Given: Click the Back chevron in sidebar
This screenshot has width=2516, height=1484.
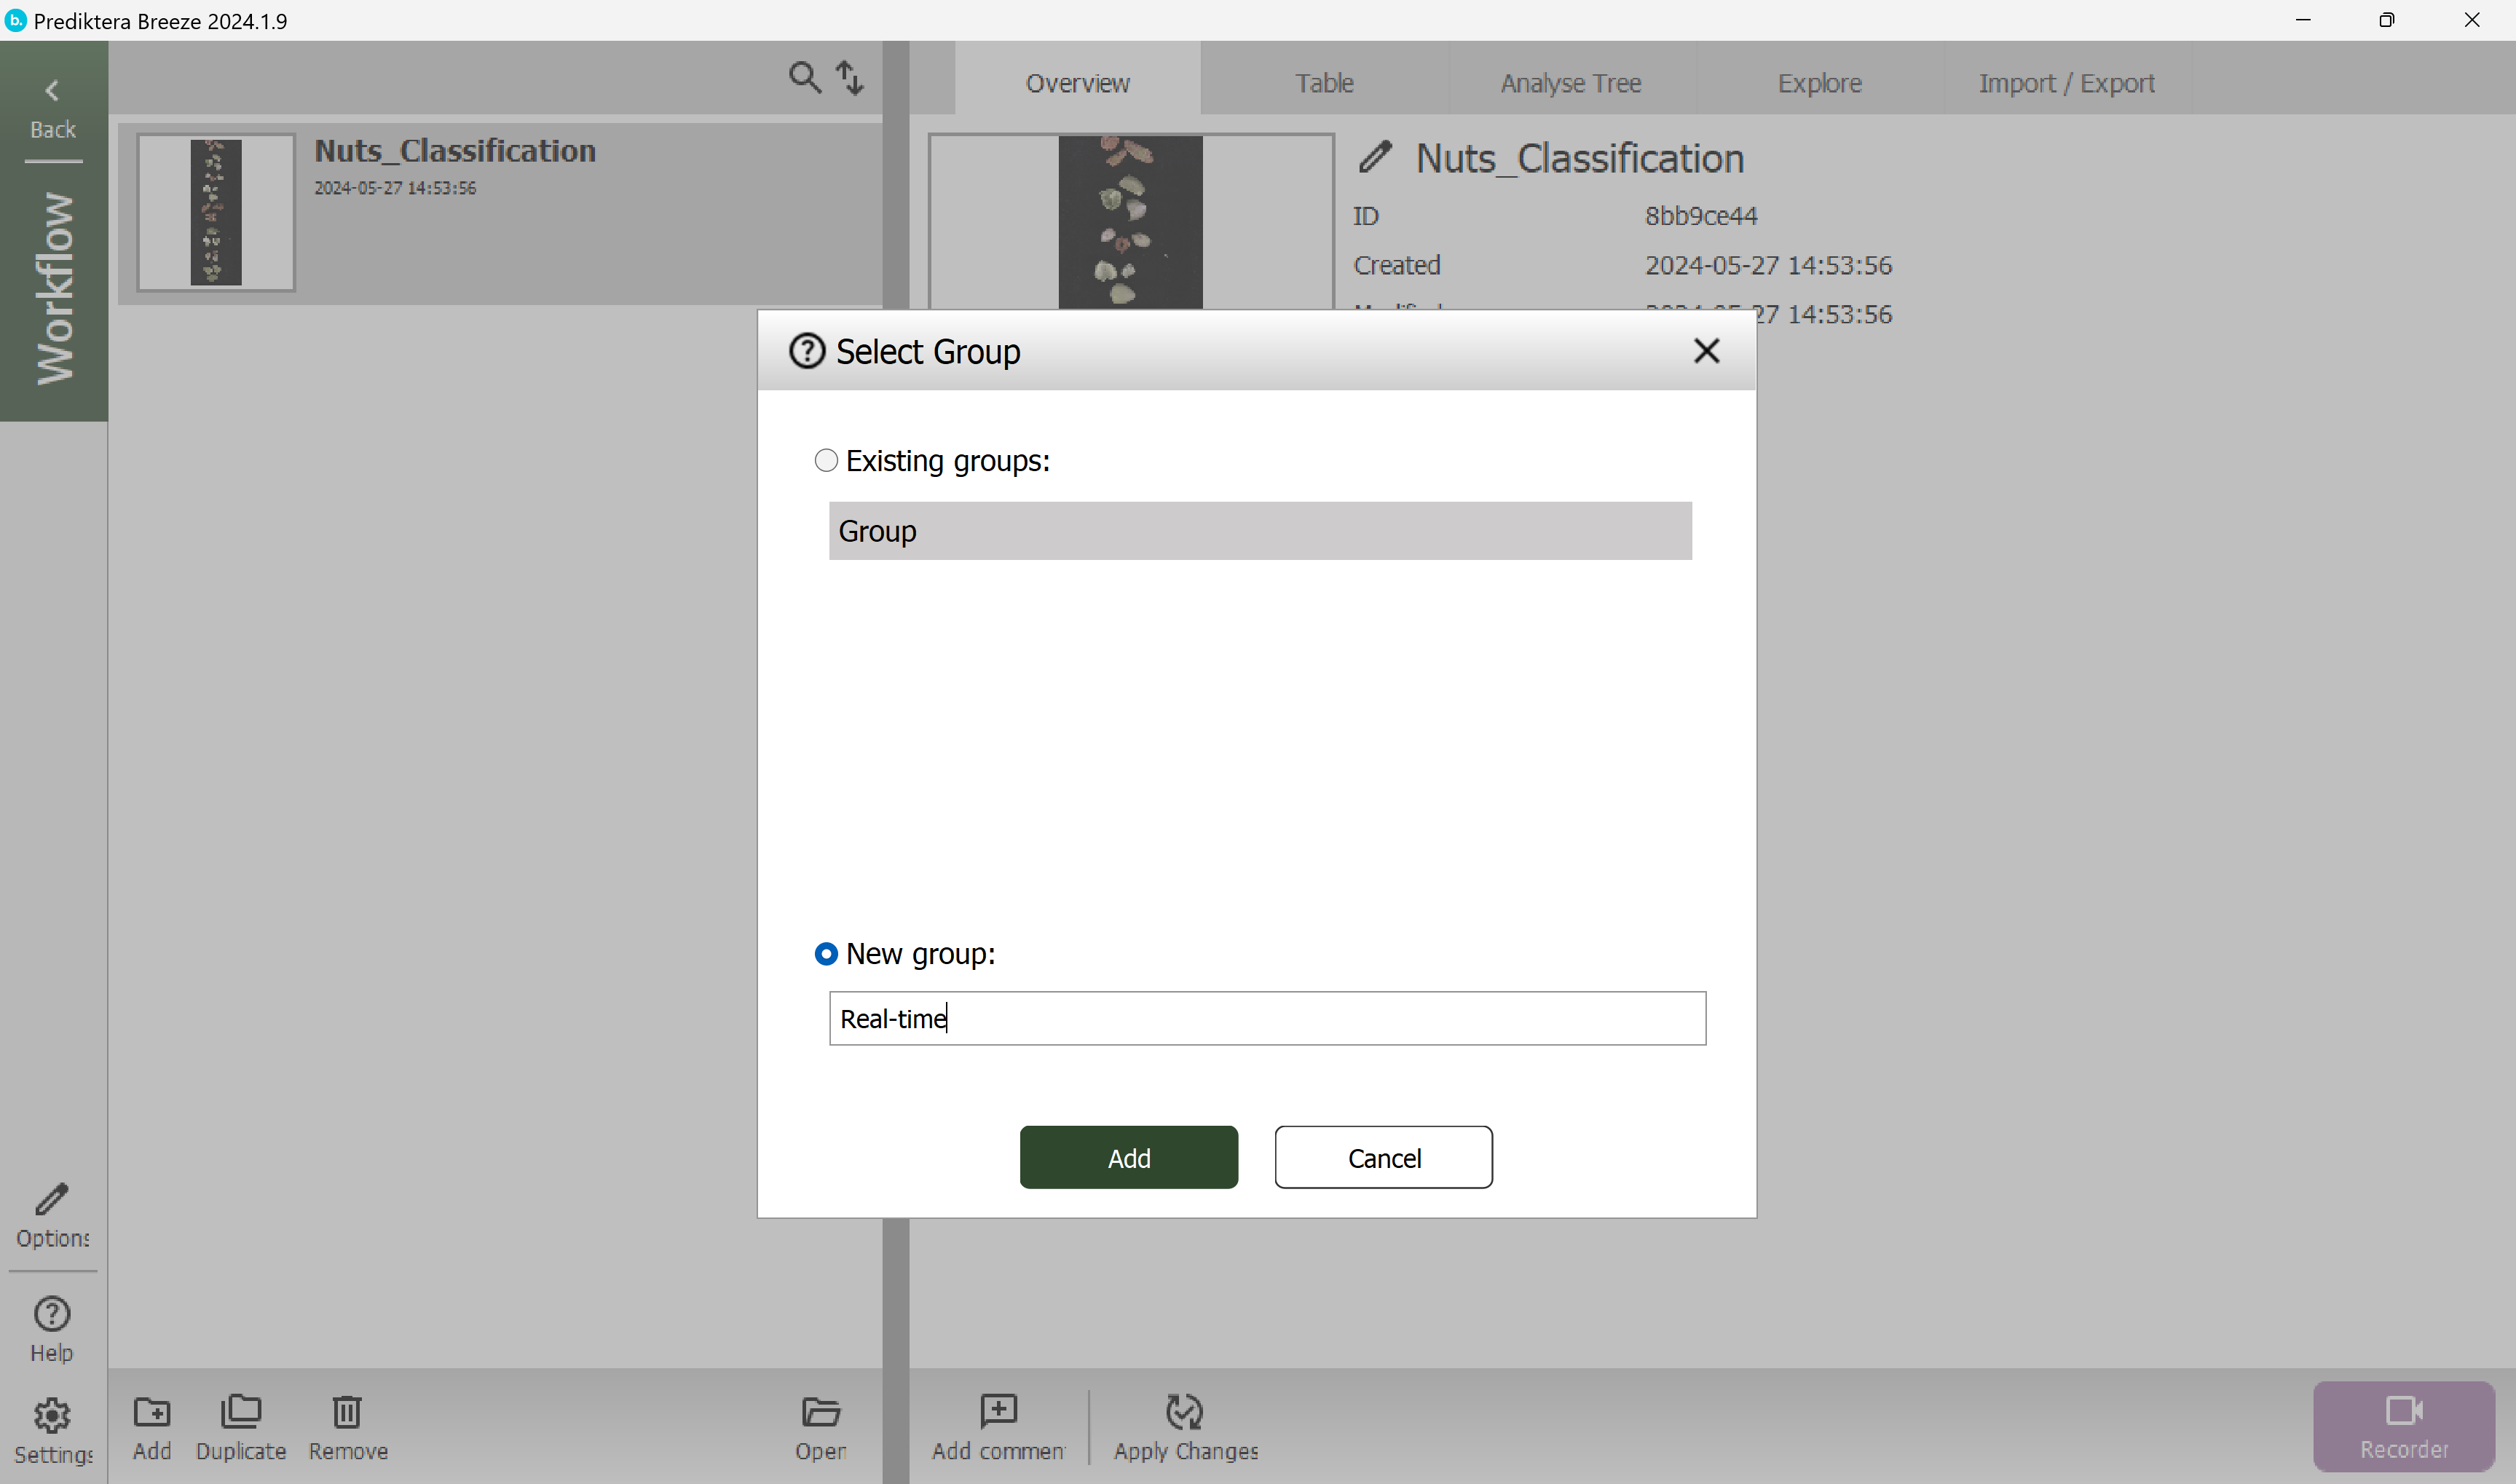Looking at the screenshot, I should [x=52, y=92].
